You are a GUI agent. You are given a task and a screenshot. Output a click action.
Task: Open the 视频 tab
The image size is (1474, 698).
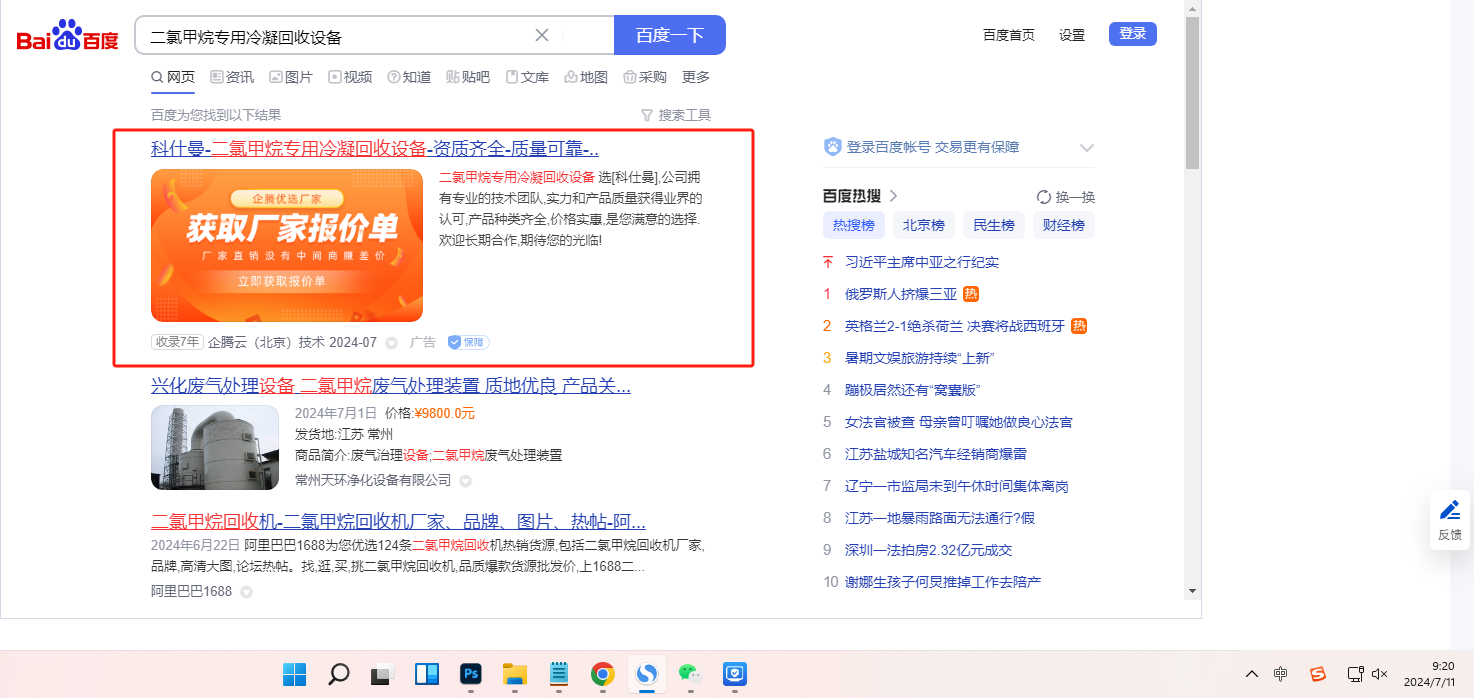point(350,77)
